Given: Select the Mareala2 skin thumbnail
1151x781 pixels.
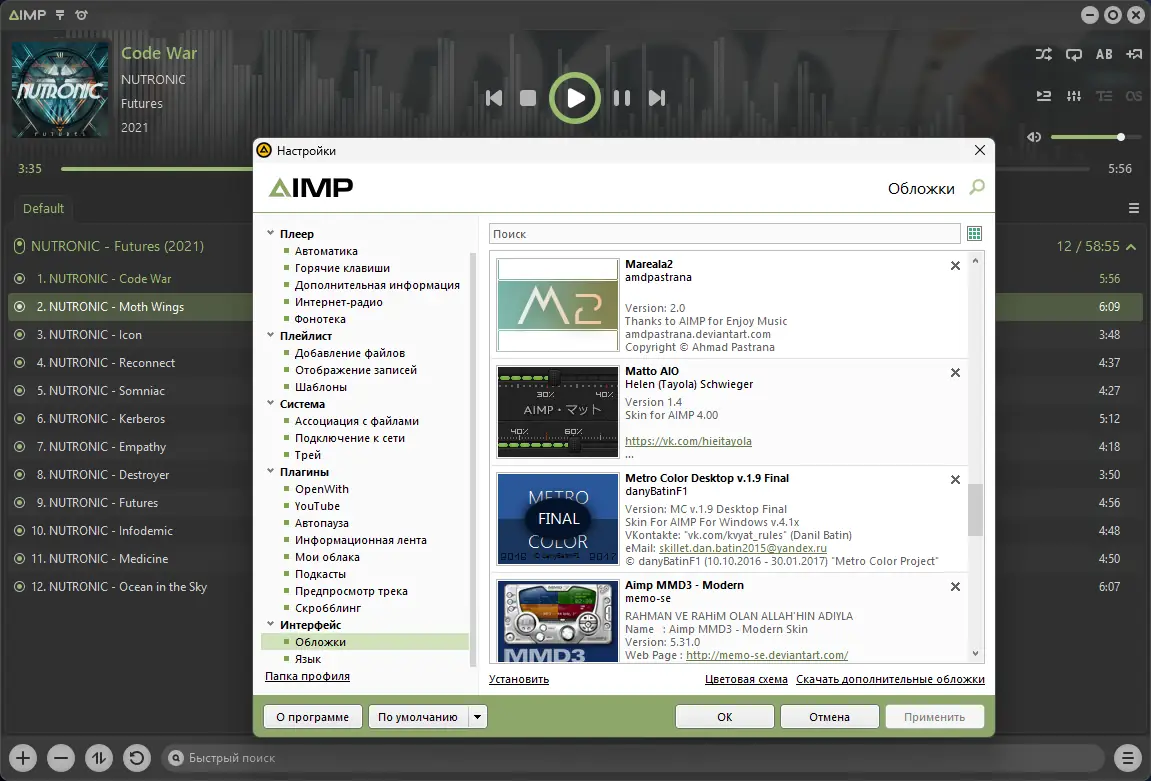Looking at the screenshot, I should coord(558,305).
